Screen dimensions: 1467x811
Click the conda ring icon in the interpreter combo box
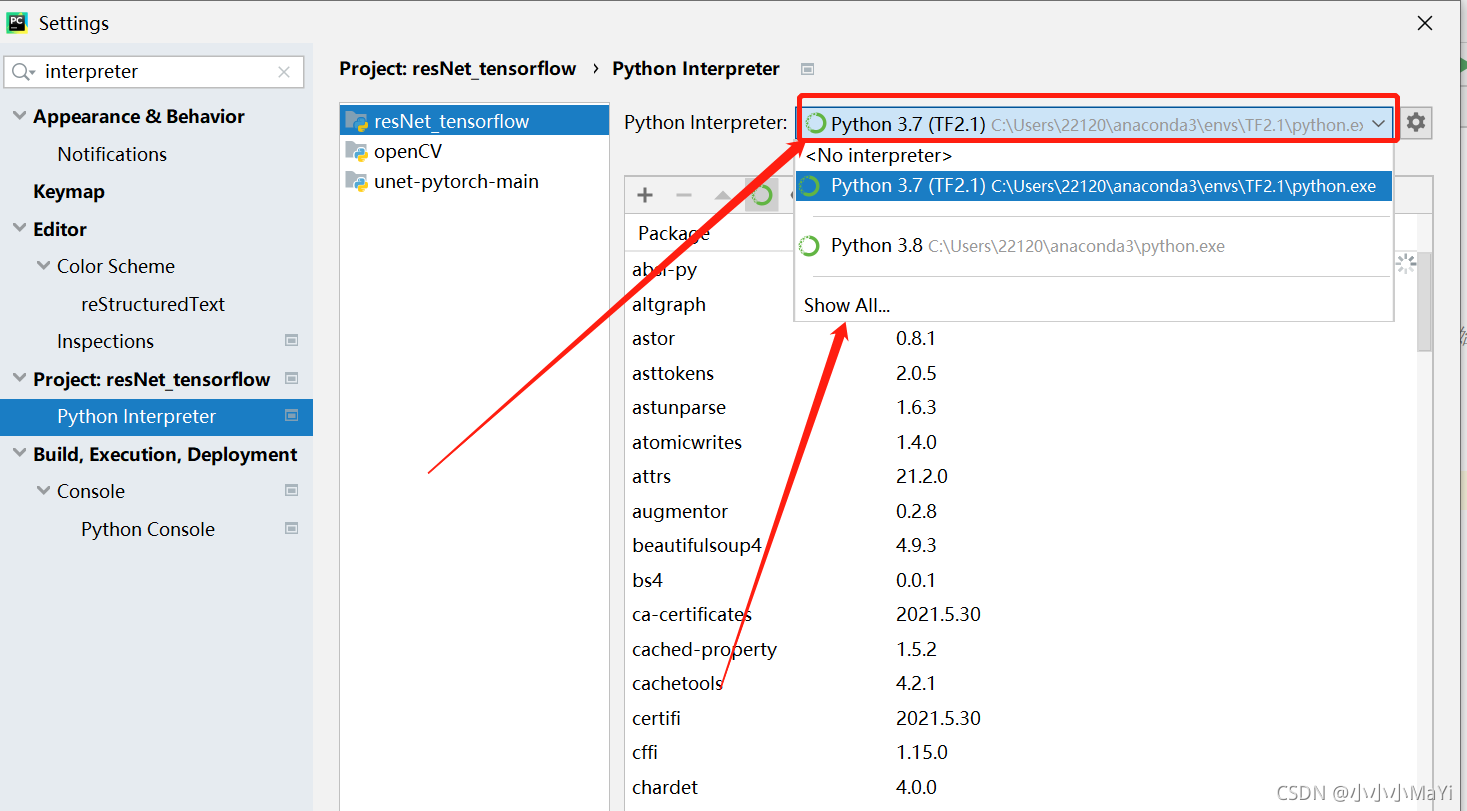[x=816, y=124]
